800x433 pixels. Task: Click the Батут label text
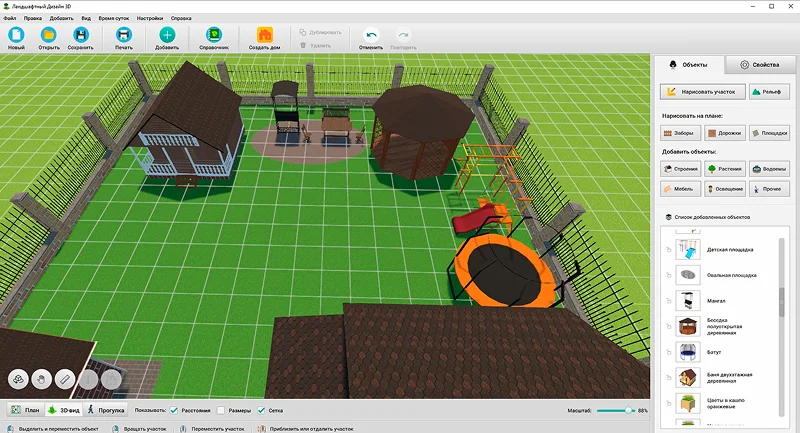point(714,352)
